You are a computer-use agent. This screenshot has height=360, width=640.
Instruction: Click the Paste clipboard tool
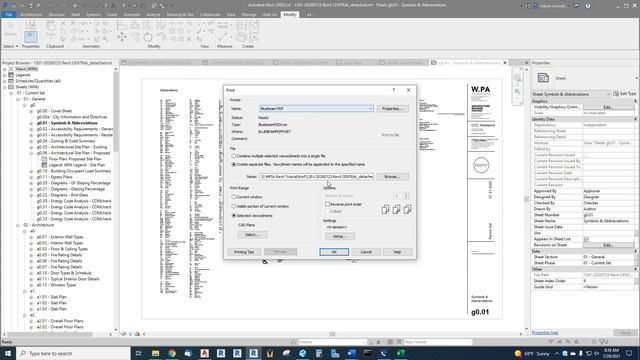[50, 30]
